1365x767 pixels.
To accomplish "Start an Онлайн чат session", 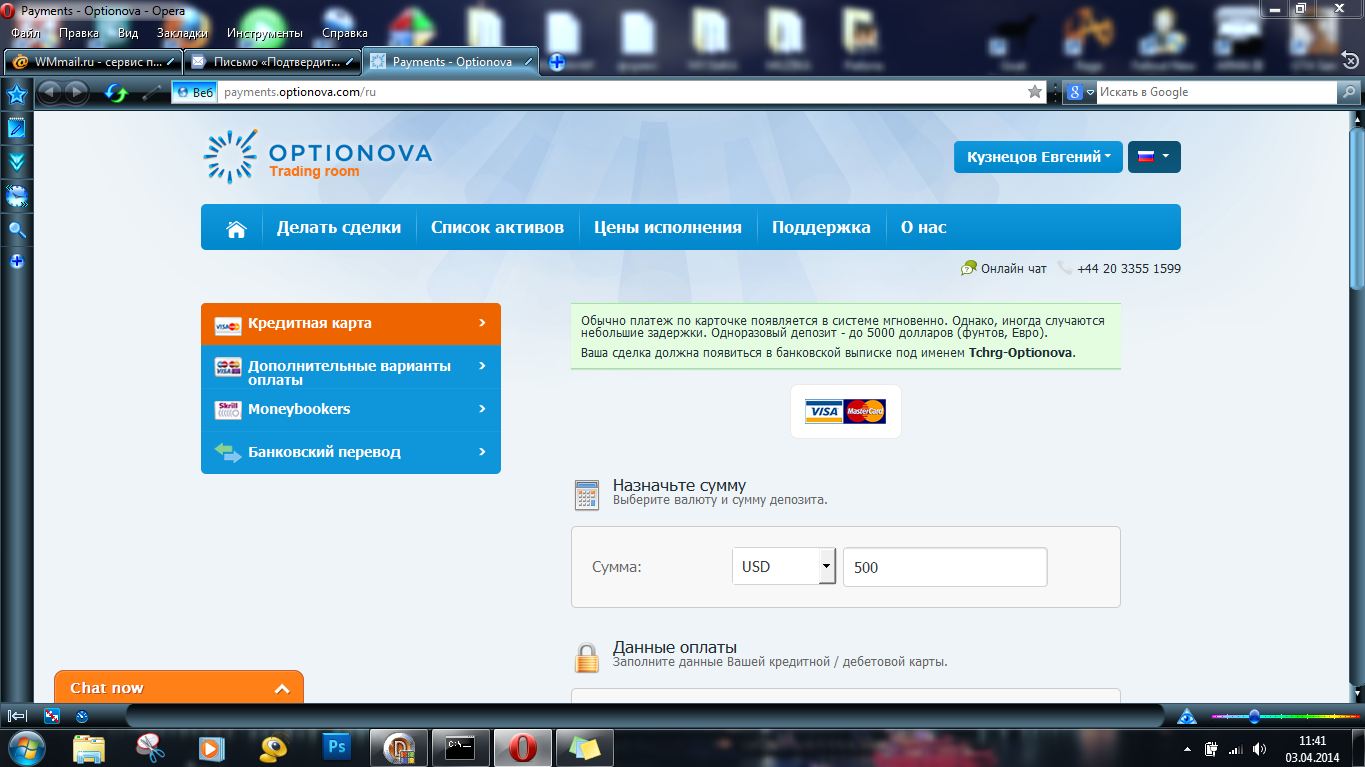I will coord(1004,268).
